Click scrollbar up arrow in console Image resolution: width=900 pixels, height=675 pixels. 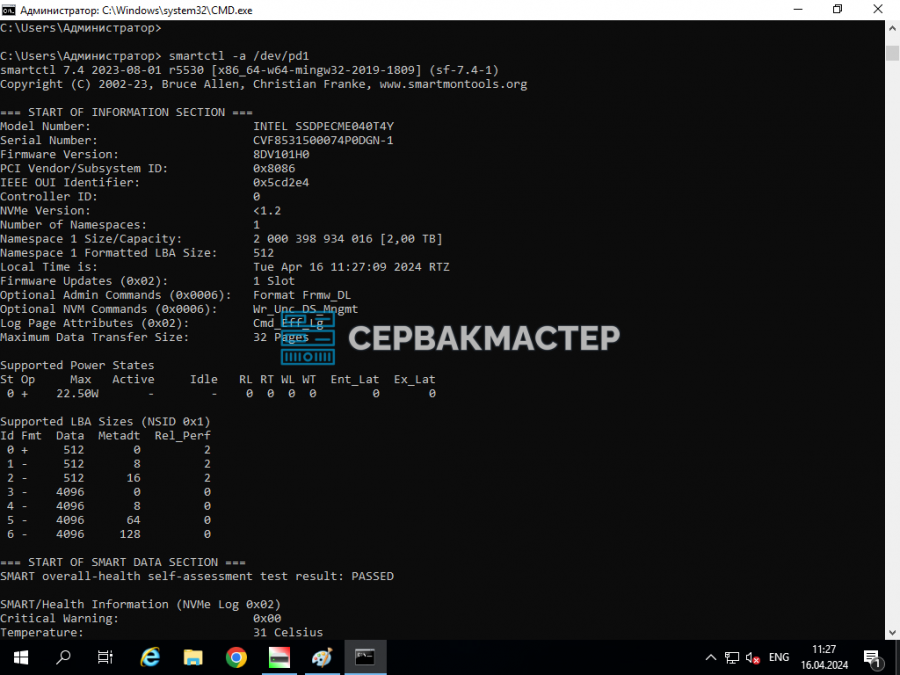[892, 28]
